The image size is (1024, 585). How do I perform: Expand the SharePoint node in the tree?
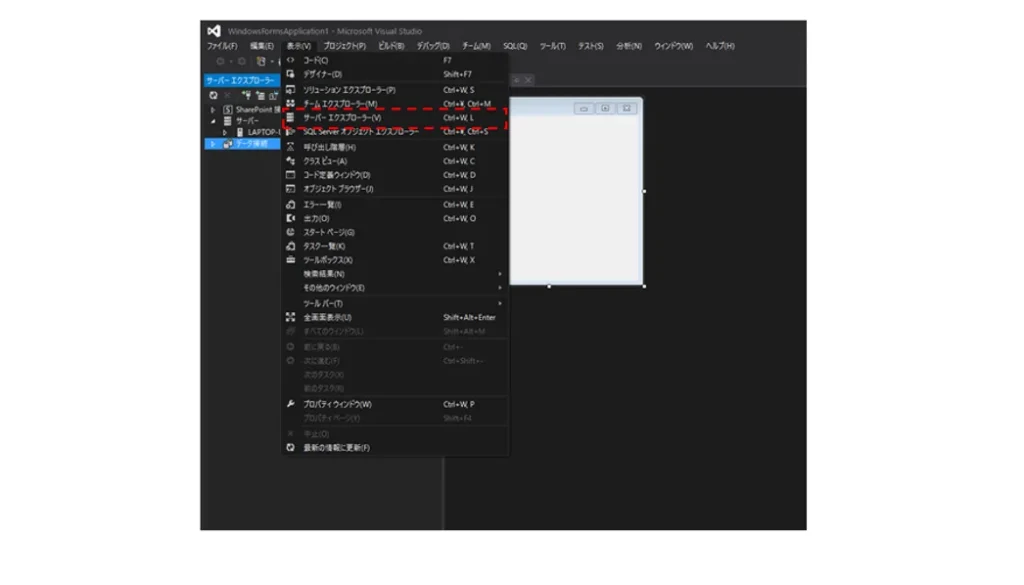point(213,109)
